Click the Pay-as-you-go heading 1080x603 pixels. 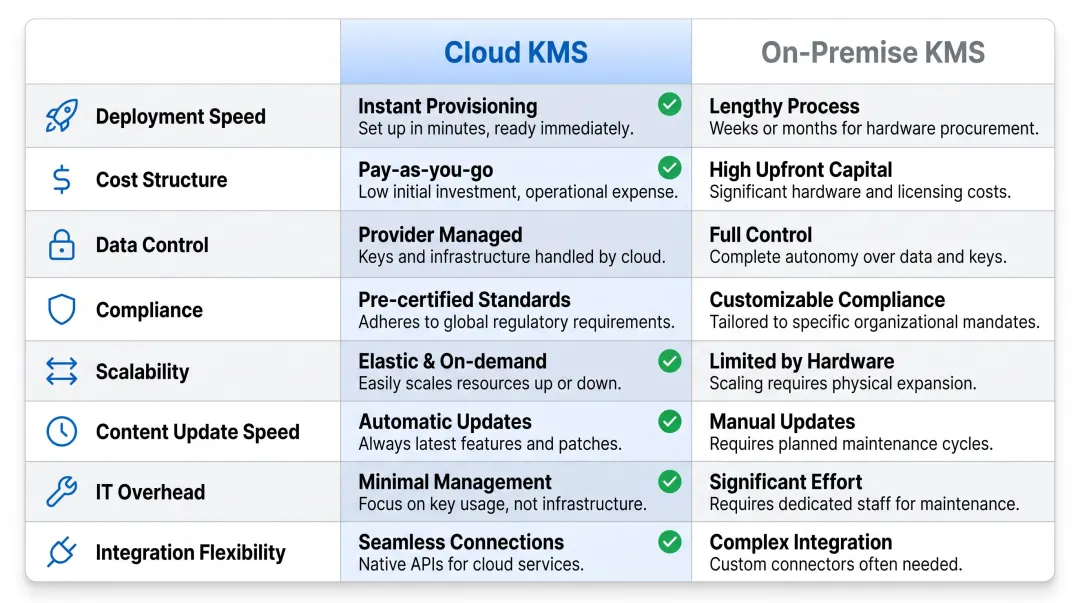426,170
